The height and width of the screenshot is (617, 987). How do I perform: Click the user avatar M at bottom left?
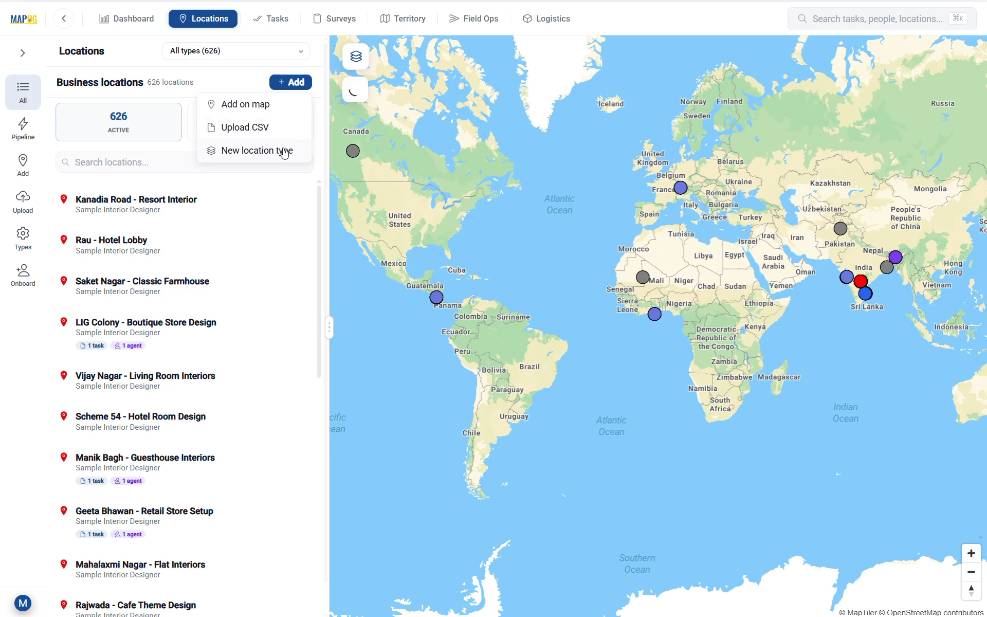click(23, 603)
